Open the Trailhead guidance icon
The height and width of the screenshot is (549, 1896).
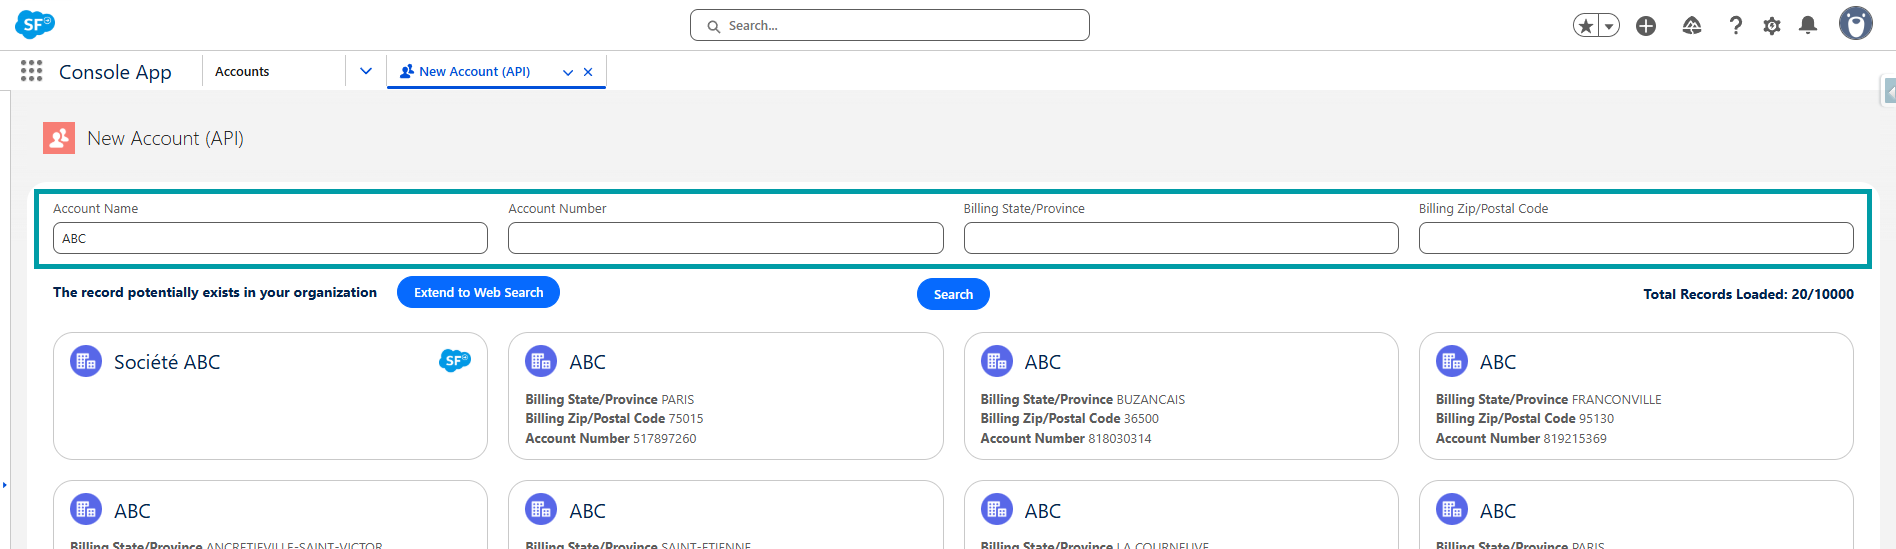1692,26
